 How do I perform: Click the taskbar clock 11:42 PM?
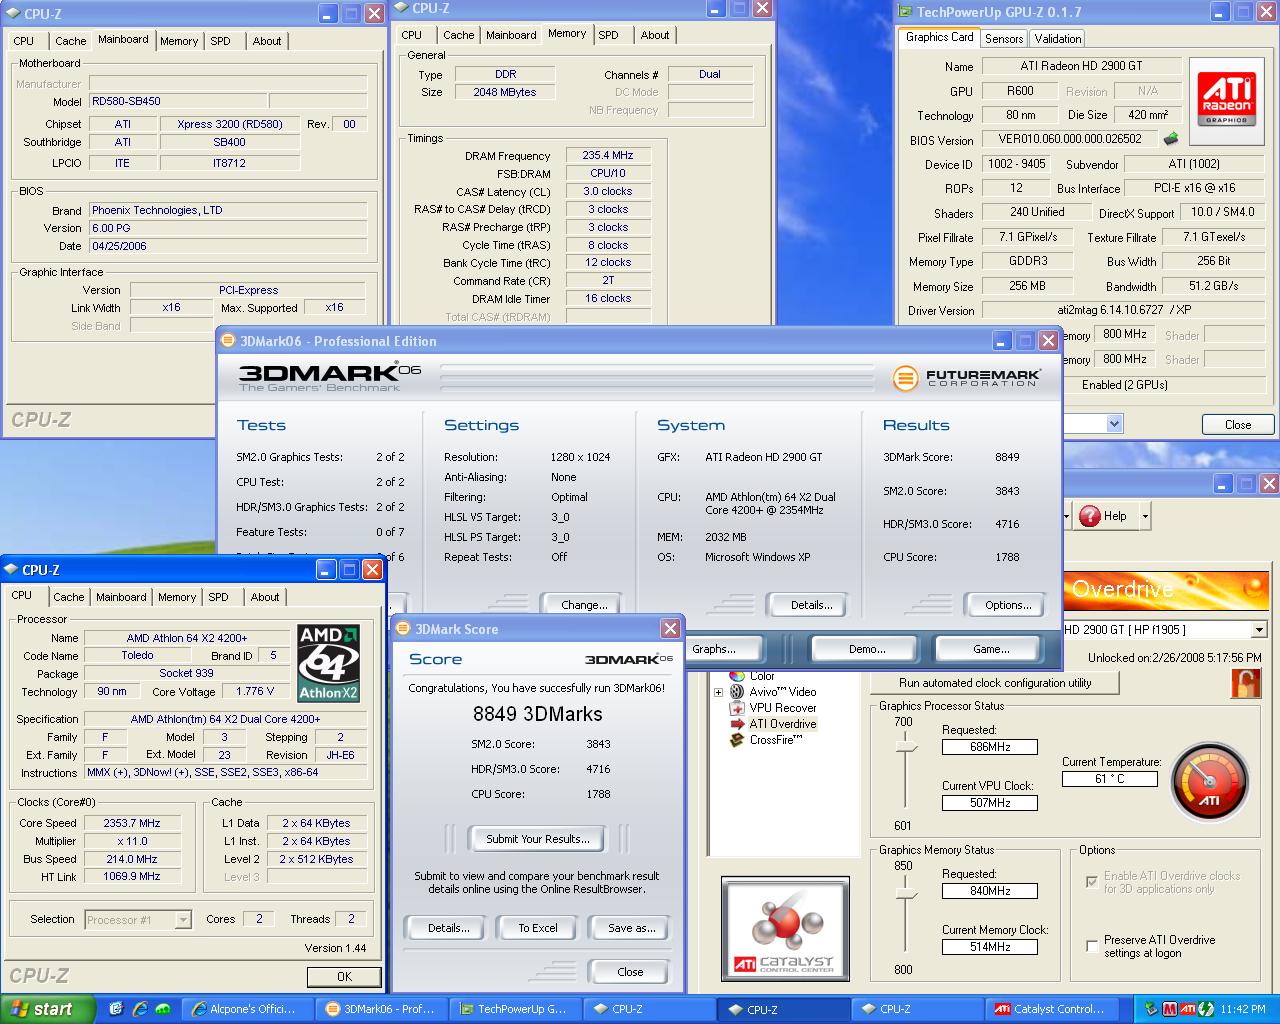point(1244,1010)
